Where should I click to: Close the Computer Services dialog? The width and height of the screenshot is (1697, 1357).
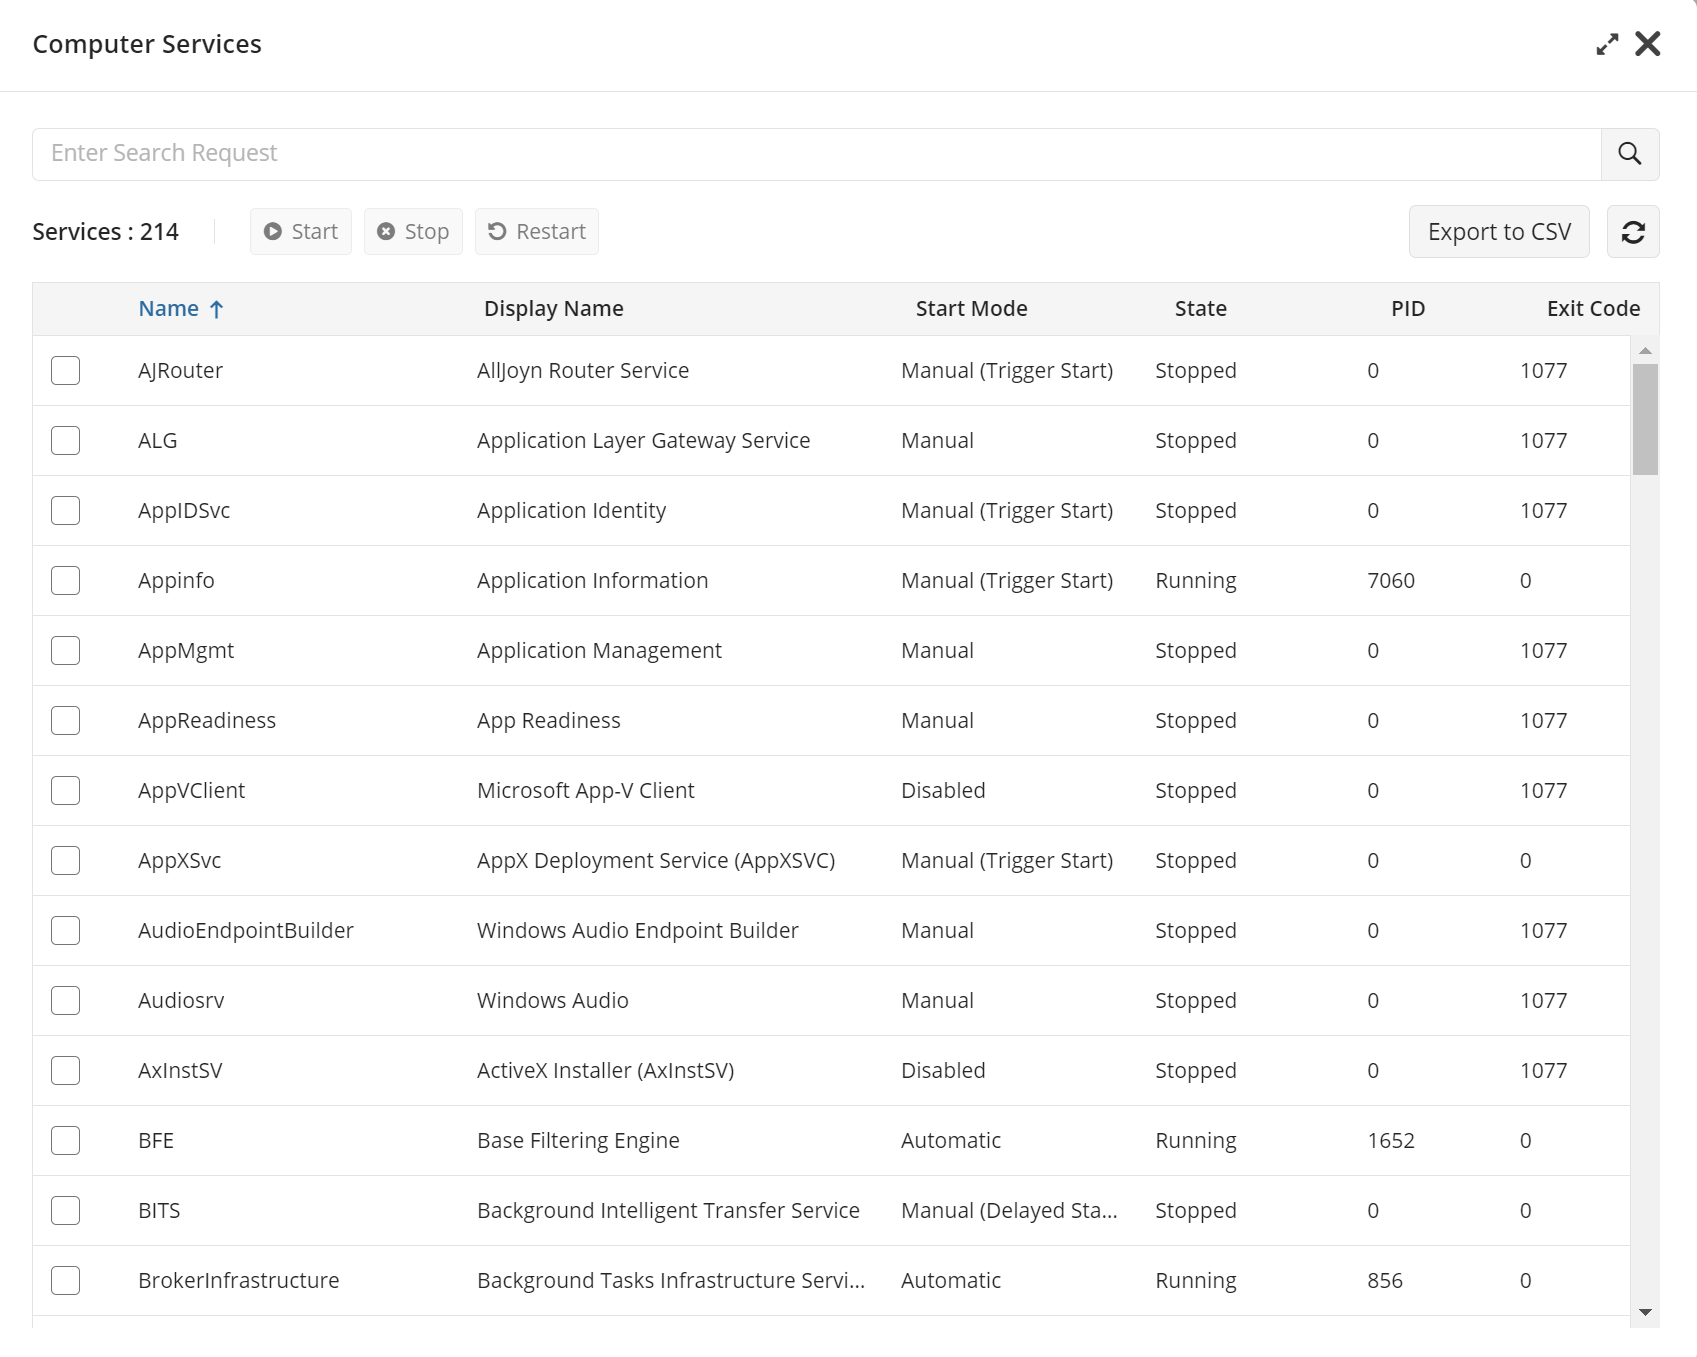[1648, 44]
